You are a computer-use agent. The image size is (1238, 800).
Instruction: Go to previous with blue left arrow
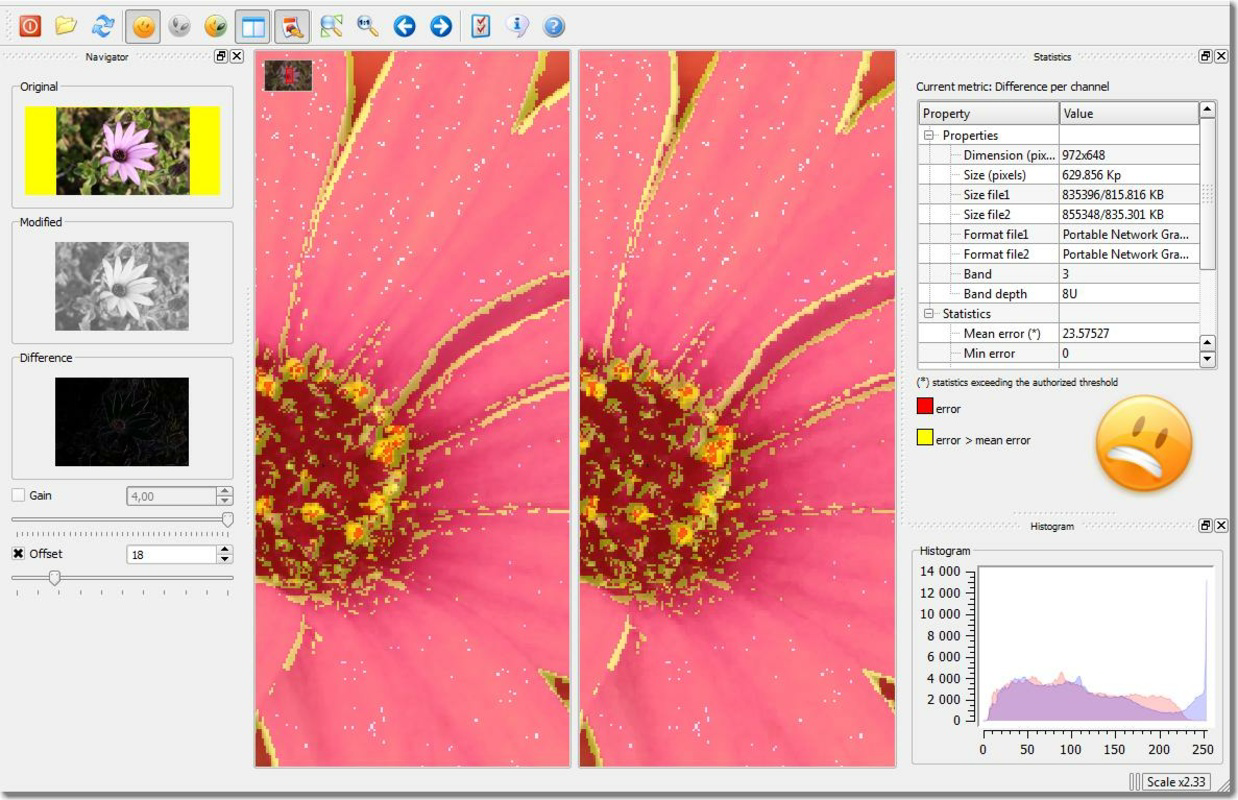[x=404, y=26]
